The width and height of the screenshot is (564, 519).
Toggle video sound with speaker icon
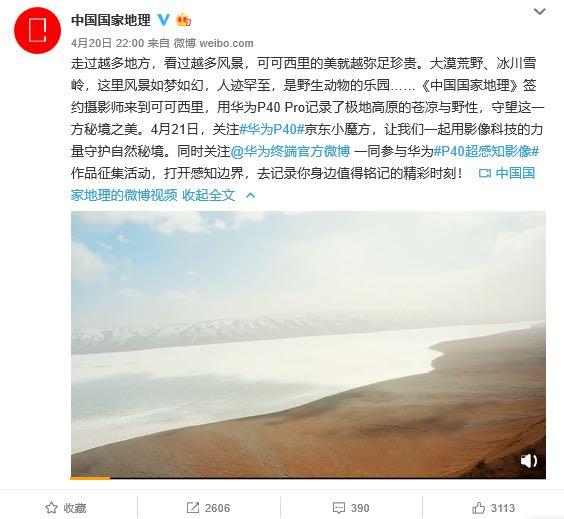click(529, 461)
